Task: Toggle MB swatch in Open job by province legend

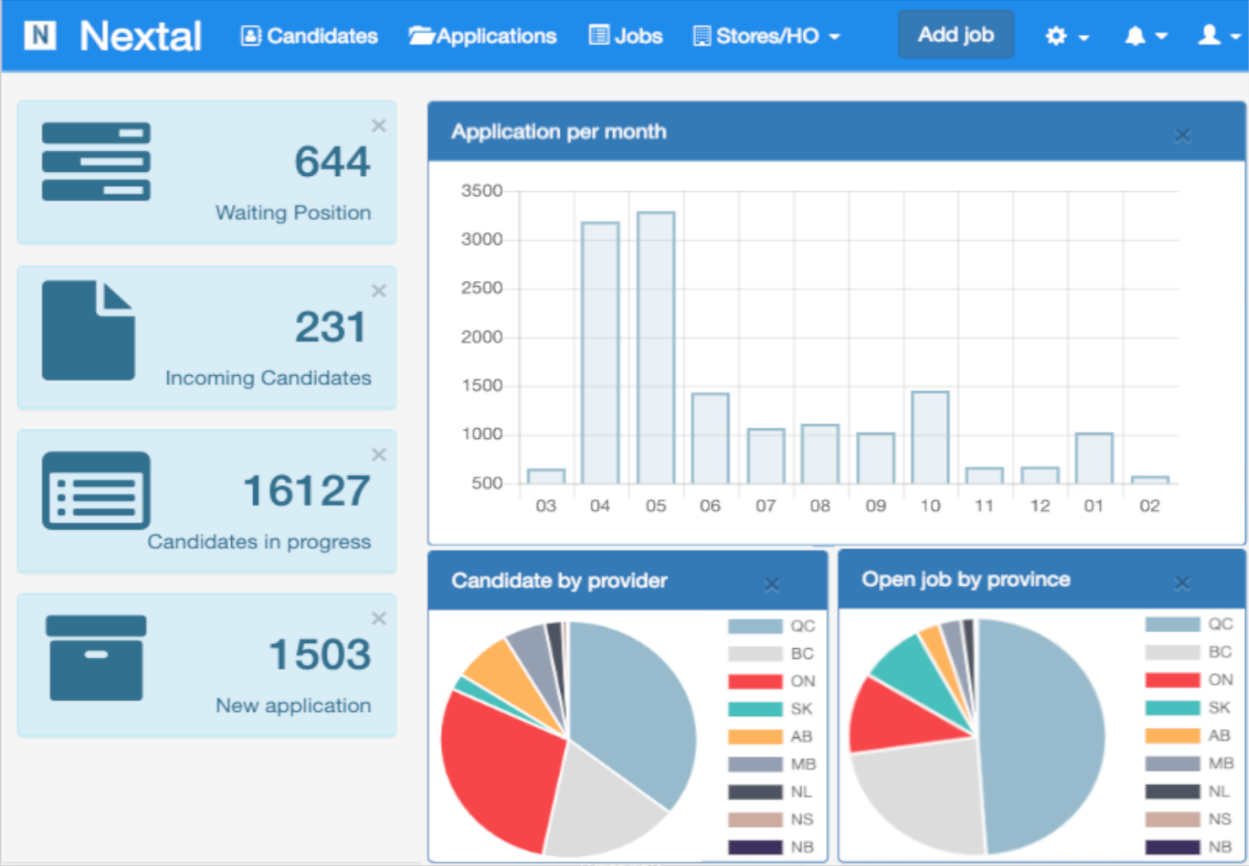Action: [x=1172, y=763]
